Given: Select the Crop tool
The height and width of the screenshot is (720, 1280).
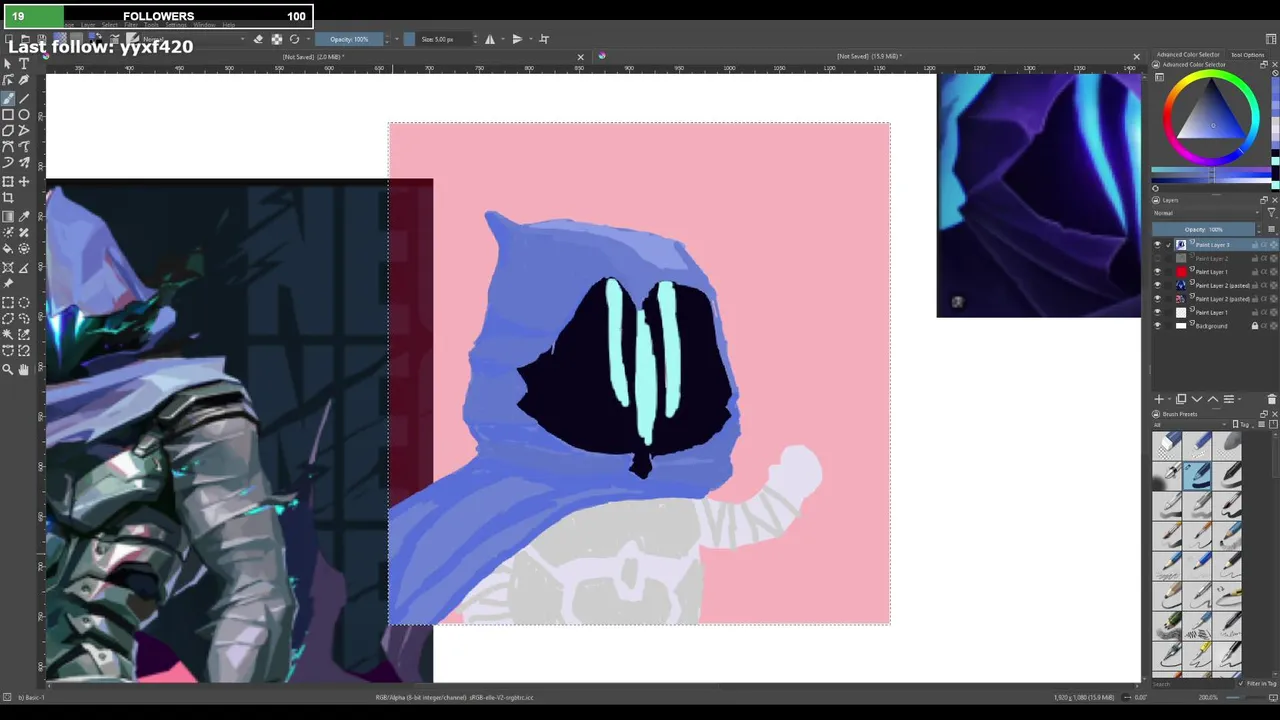Looking at the screenshot, I should point(8,198).
